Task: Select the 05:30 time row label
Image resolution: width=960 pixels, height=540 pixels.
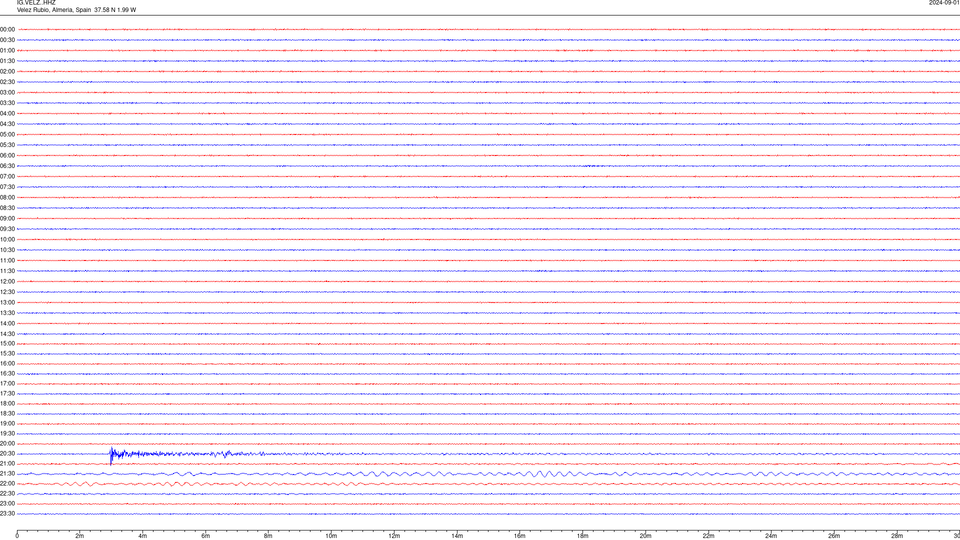Action: click(x=7, y=145)
